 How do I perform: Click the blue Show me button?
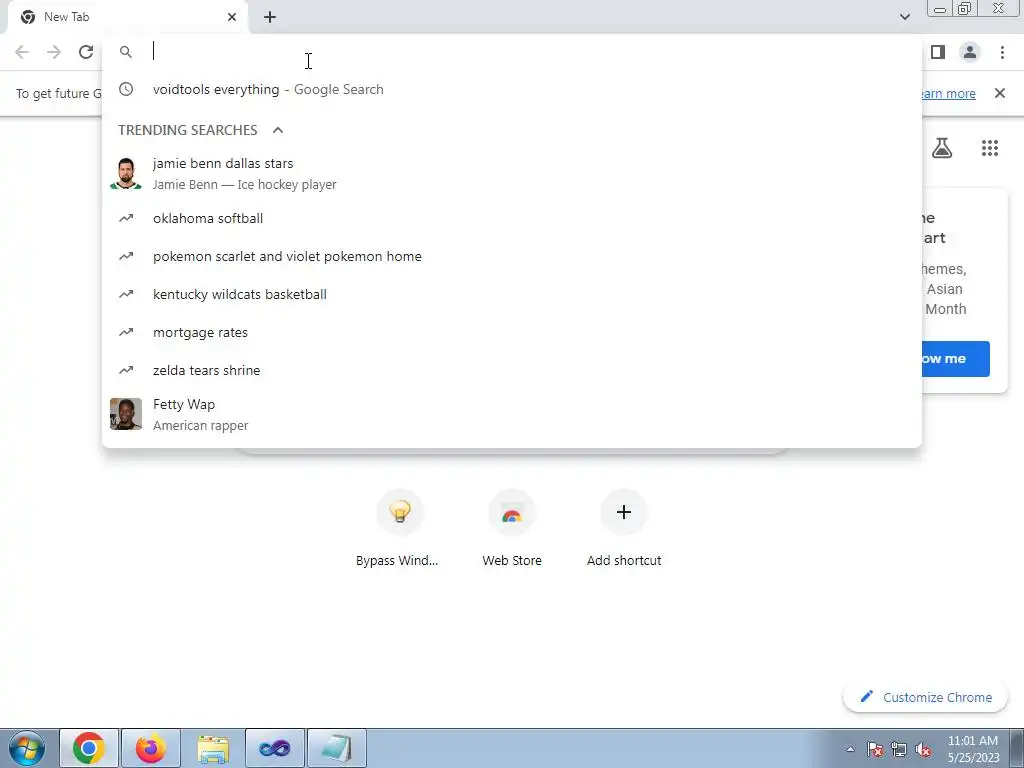(955, 359)
